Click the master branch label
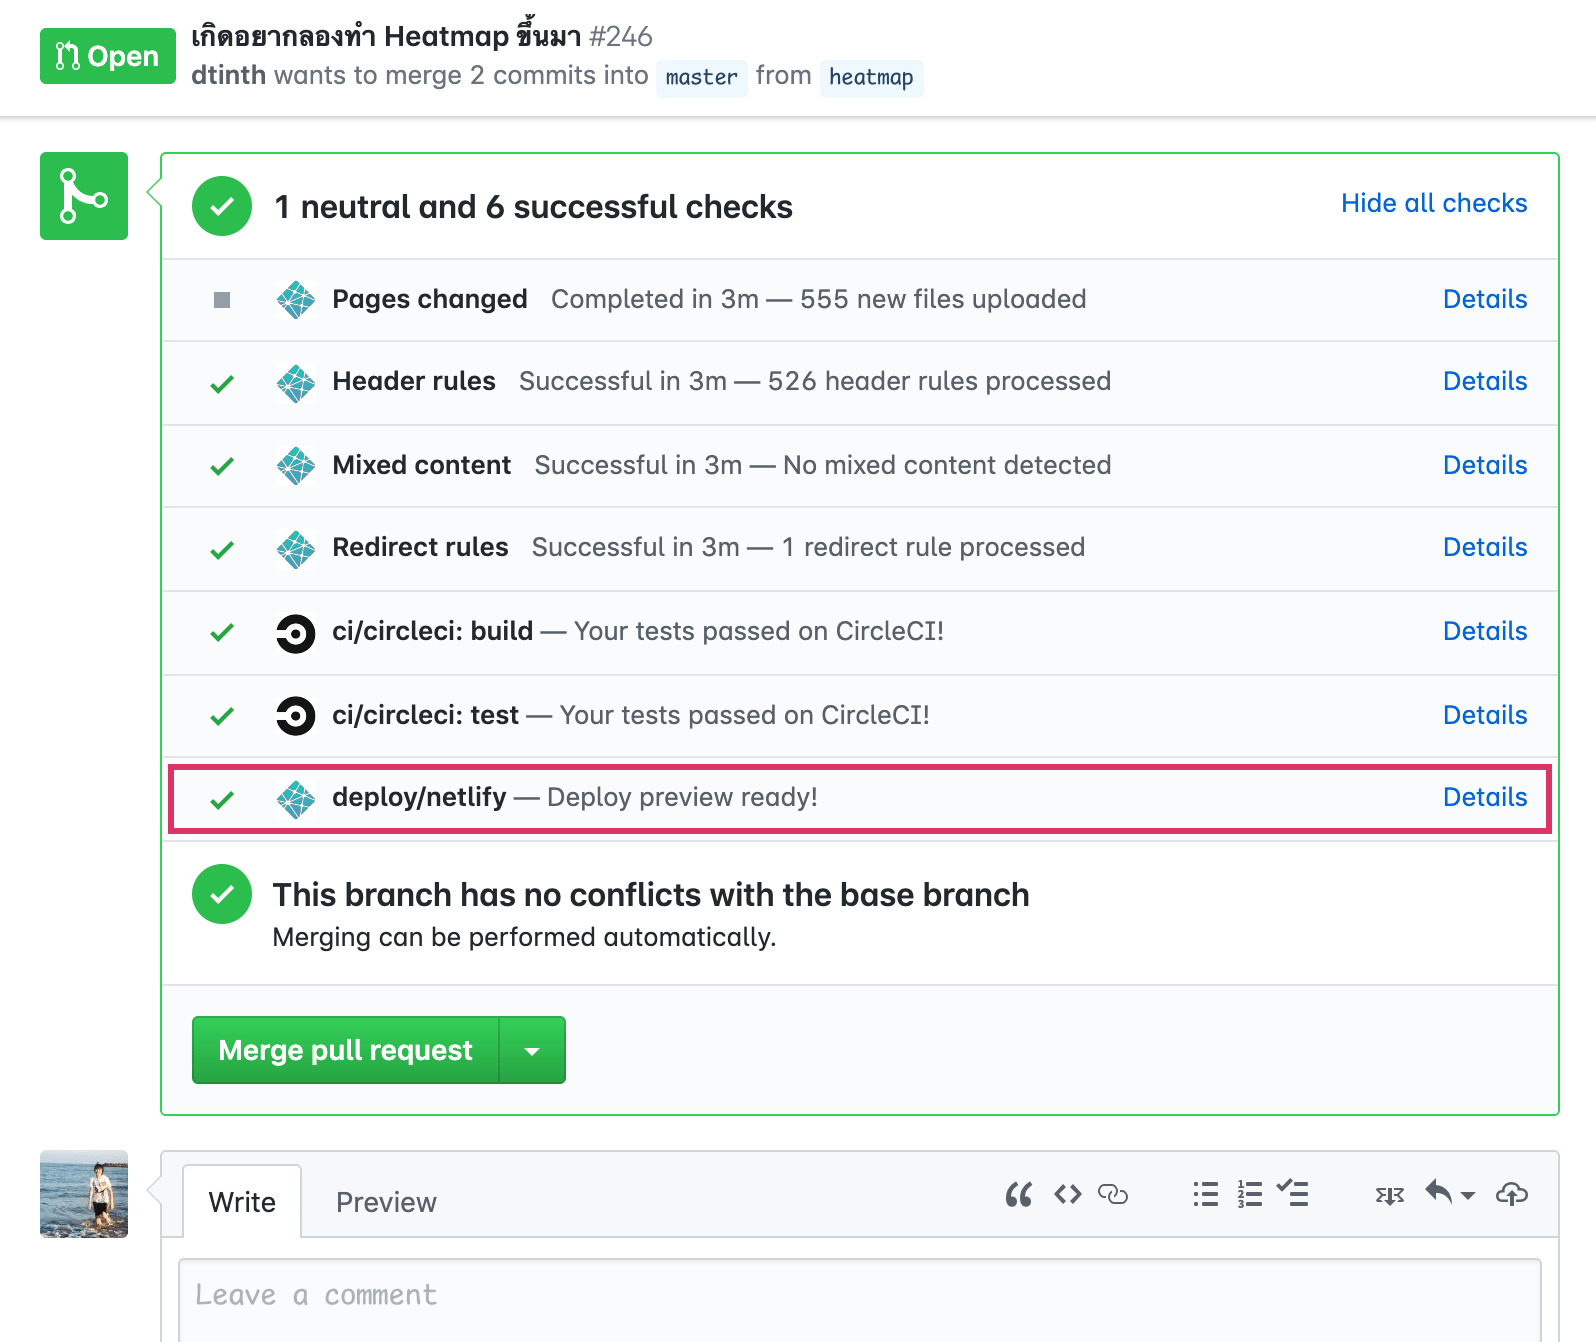The width and height of the screenshot is (1596, 1342). click(702, 77)
